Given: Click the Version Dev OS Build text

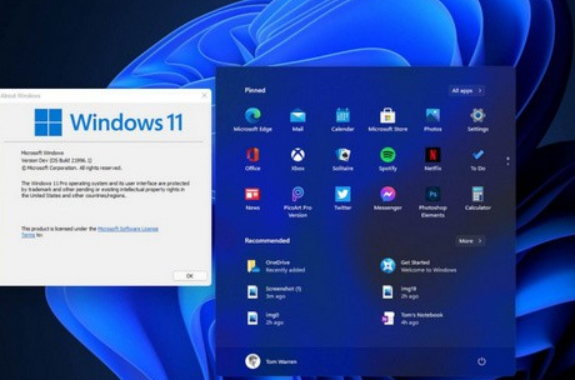Looking at the screenshot, I should coord(56,160).
